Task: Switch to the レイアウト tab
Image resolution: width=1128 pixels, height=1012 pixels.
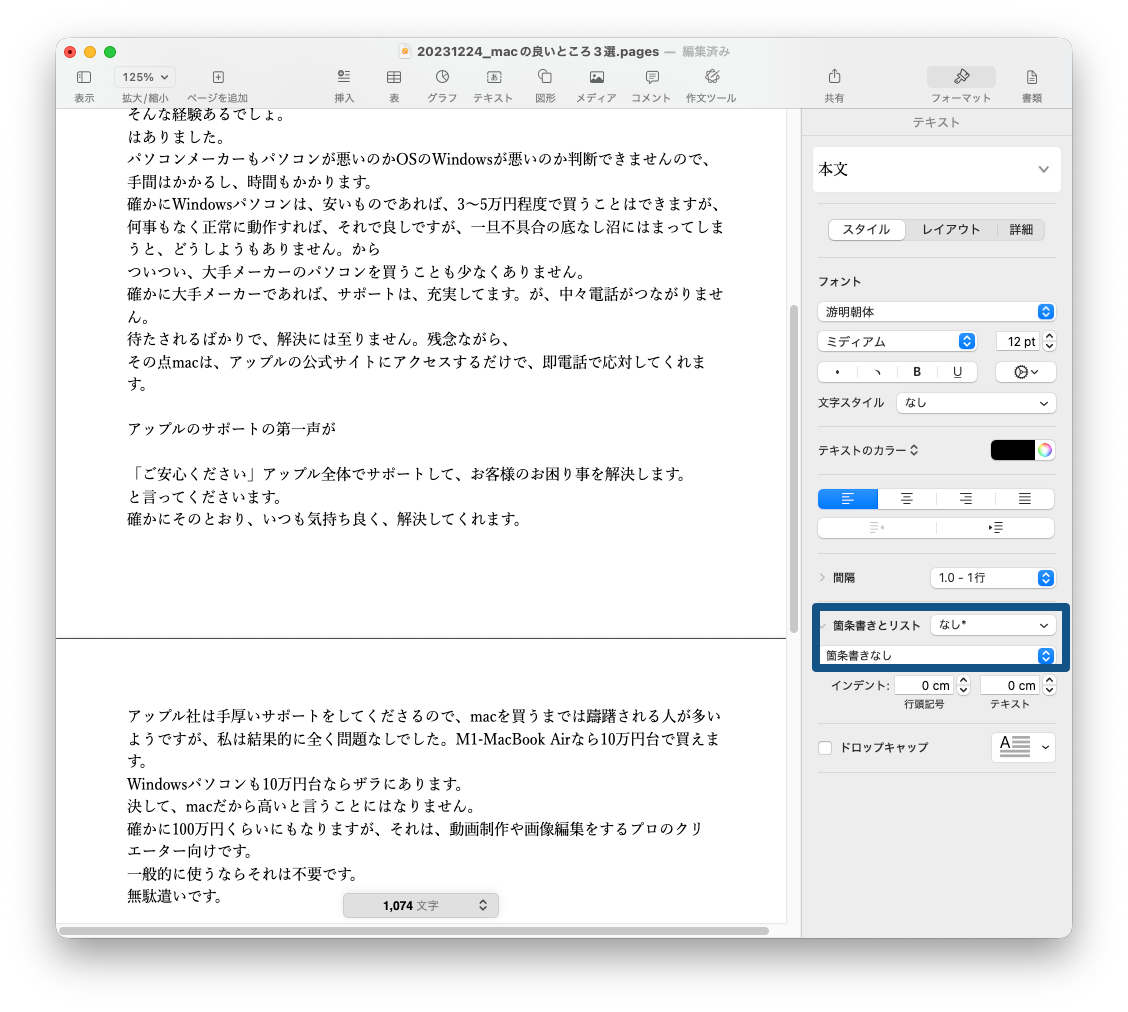Action: pos(950,230)
